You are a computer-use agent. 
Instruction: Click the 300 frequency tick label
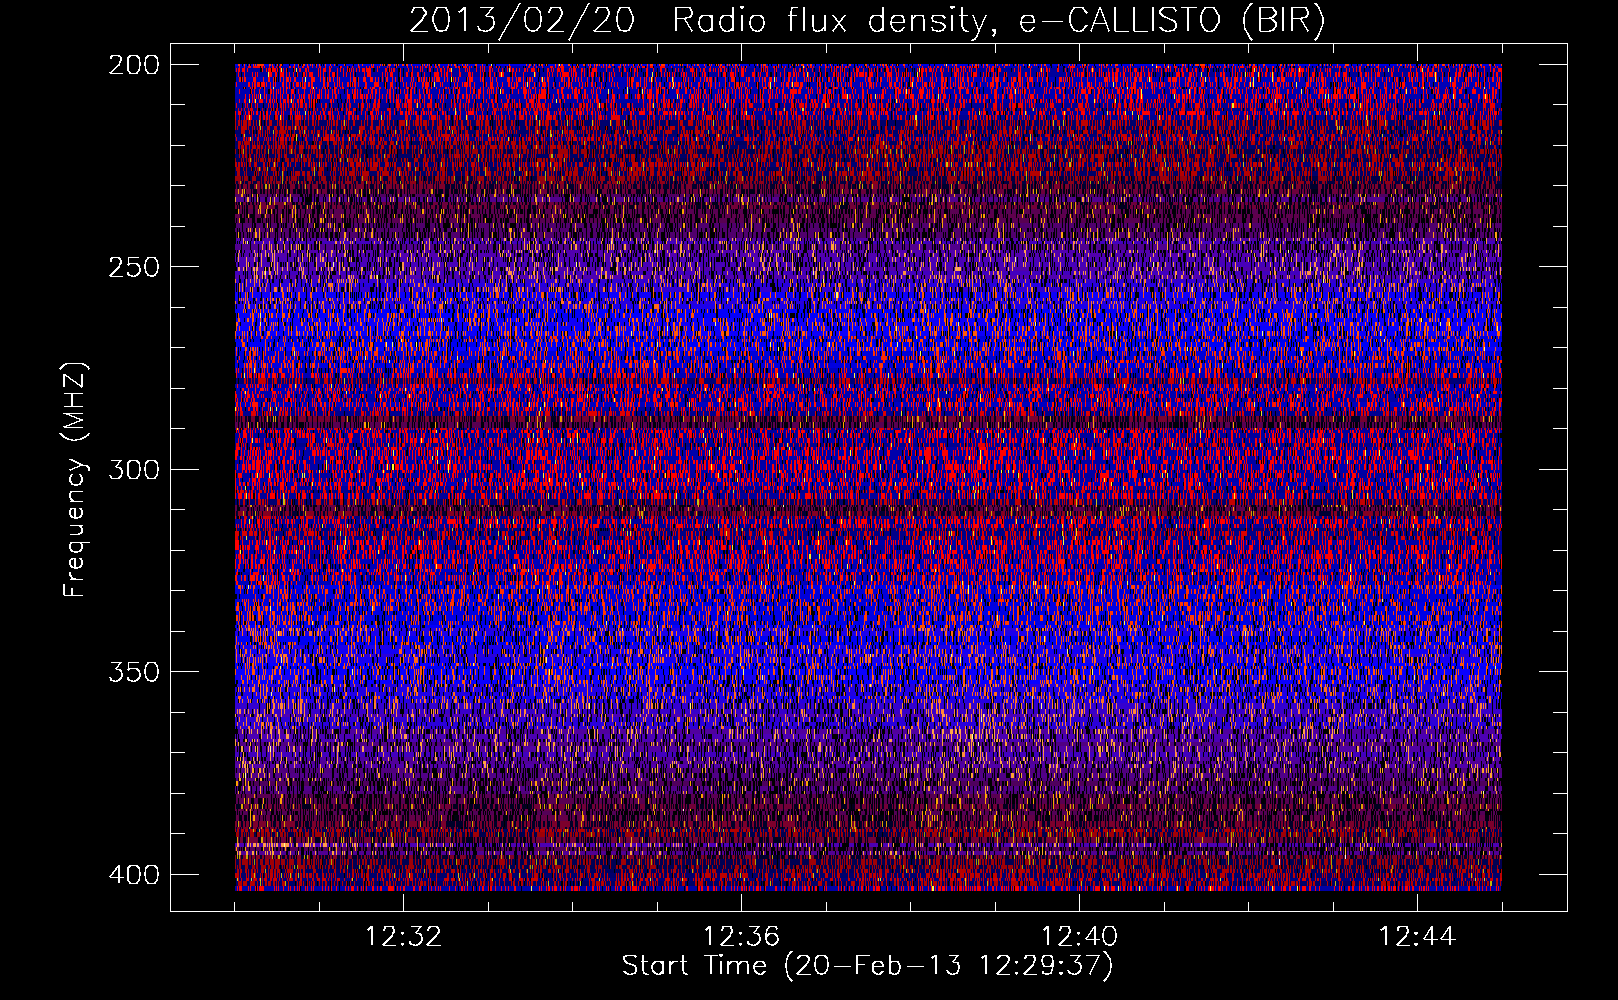click(133, 469)
